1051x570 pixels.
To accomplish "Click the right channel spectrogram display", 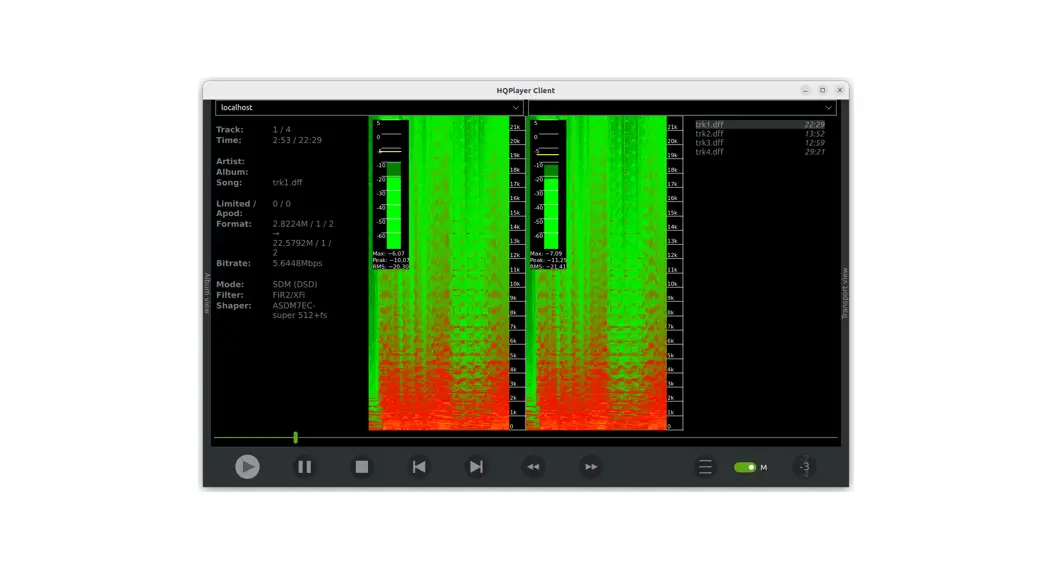I will coord(597,273).
